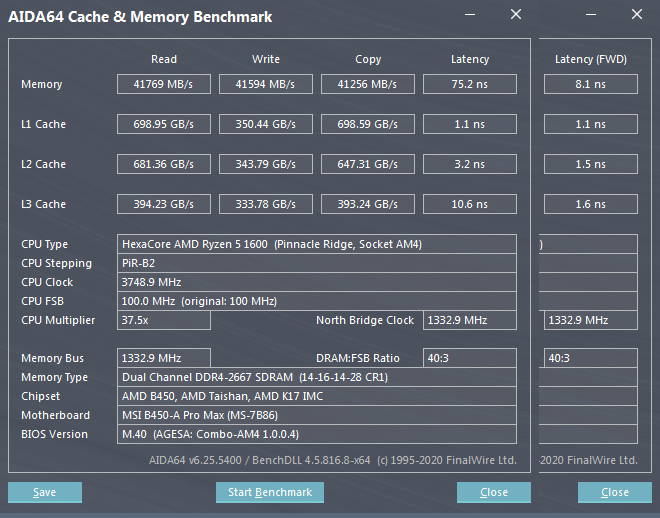Click the CPU Clock 3748.9 MHz field

(317, 282)
